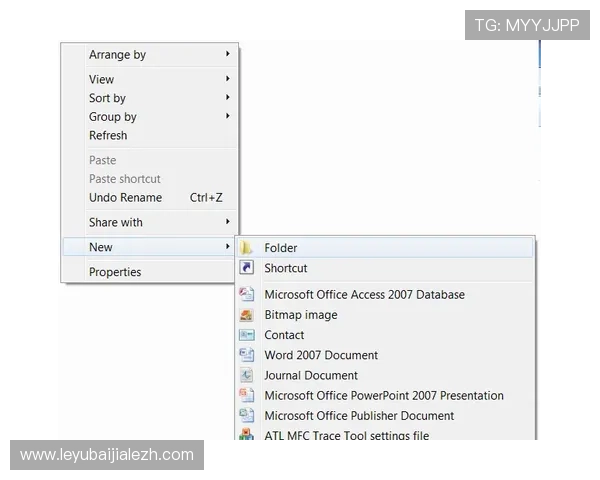The width and height of the screenshot is (600, 480).
Task: Click the Word 2007 Document icon
Action: pos(247,355)
